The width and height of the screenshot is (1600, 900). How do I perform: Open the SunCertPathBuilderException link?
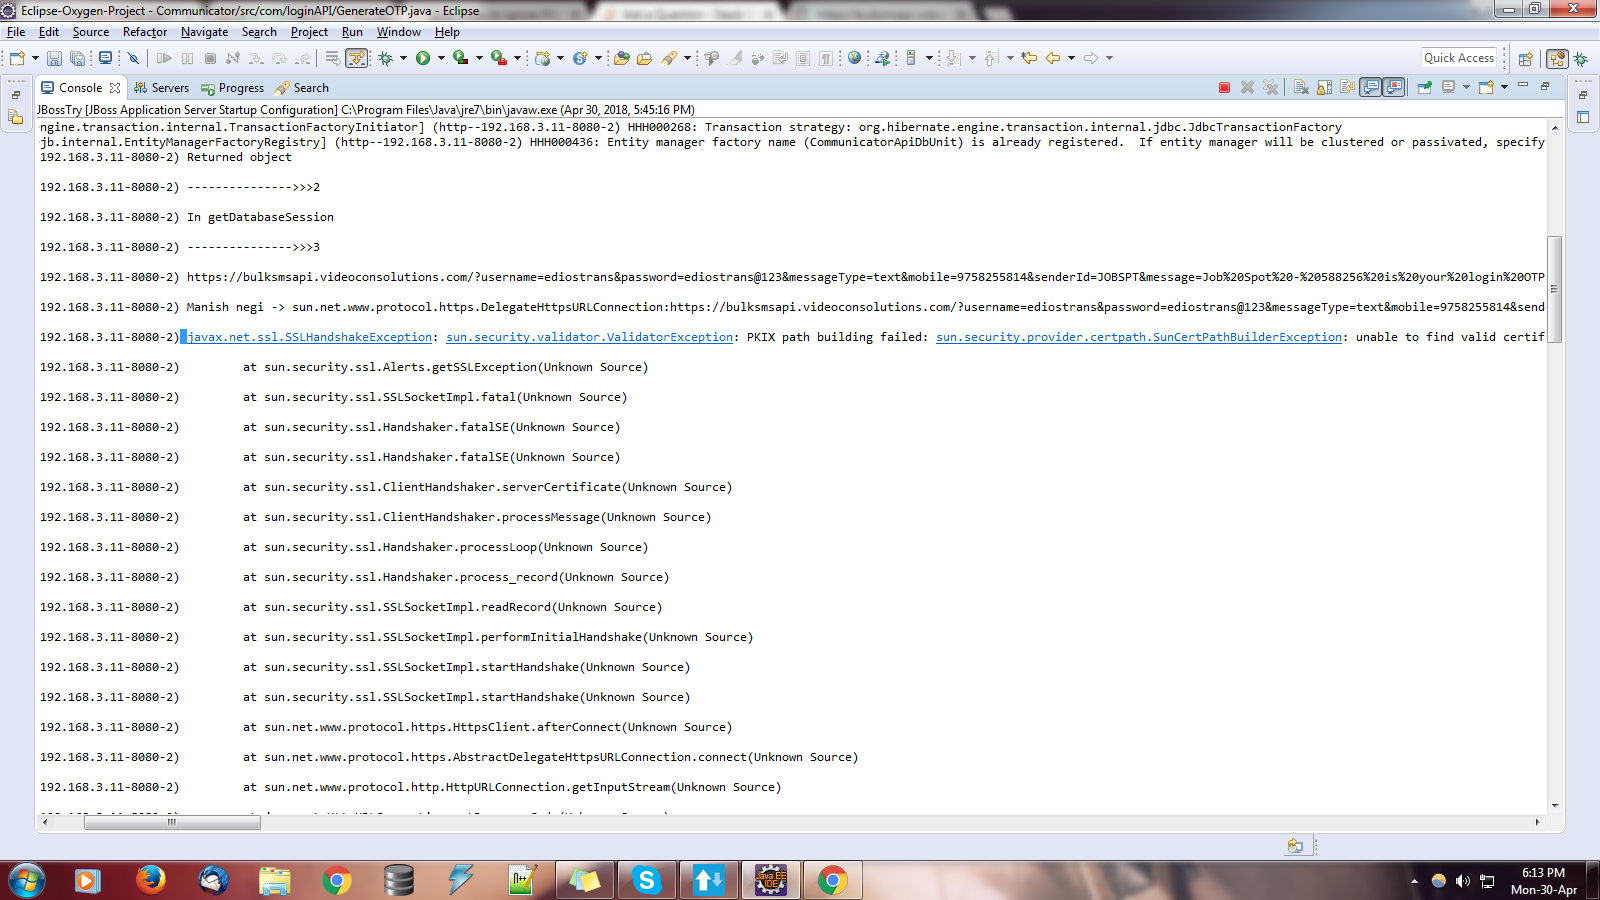click(1139, 337)
